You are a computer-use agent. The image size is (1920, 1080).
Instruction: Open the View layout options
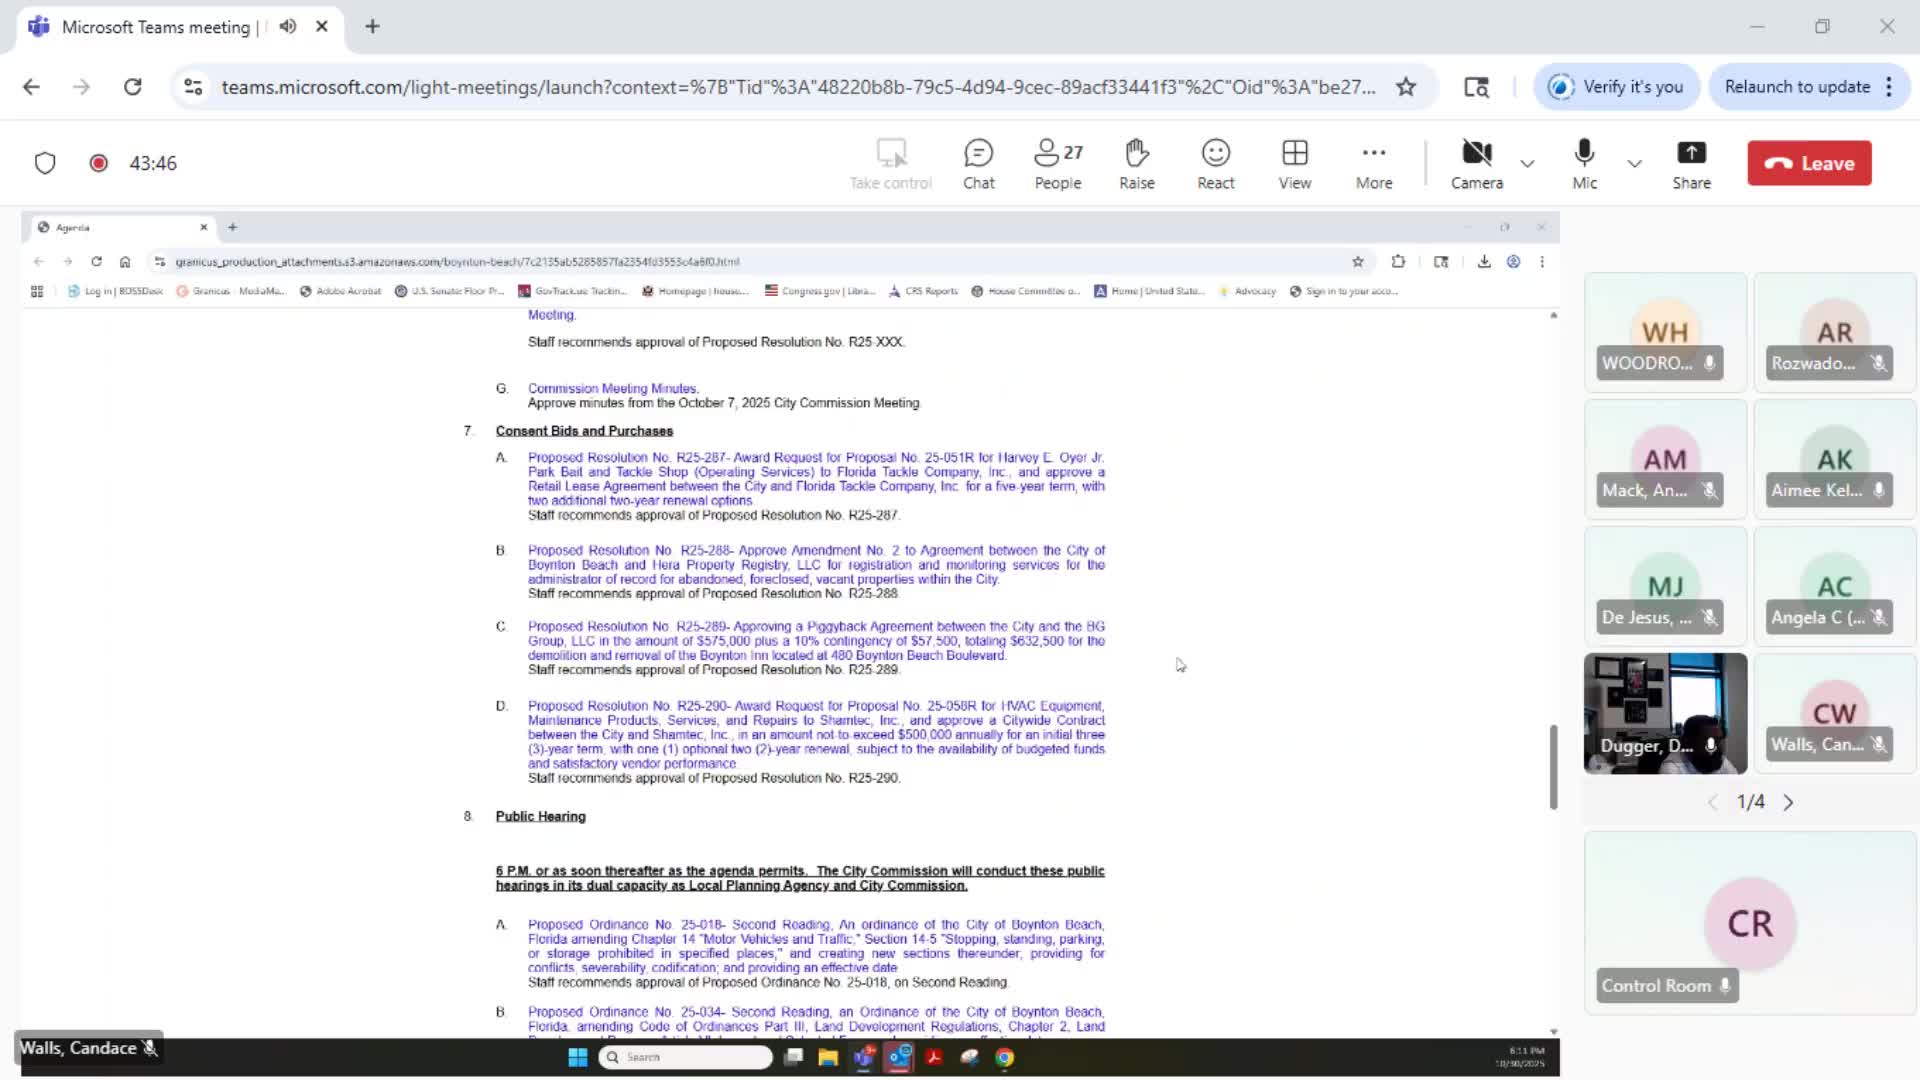click(x=1294, y=163)
